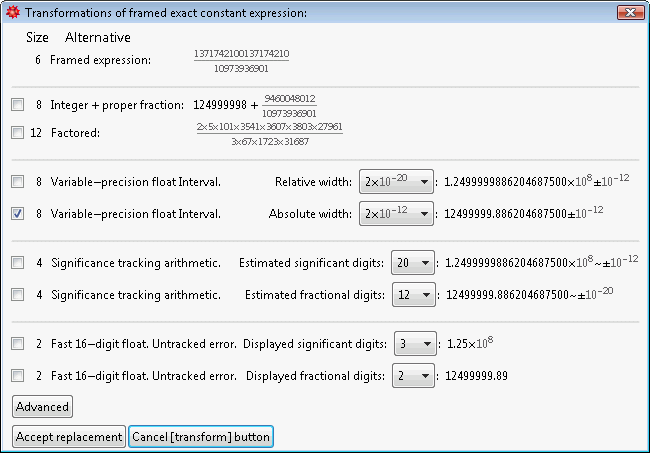650x453 pixels.
Task: Click the Size column header
Action: click(x=37, y=37)
